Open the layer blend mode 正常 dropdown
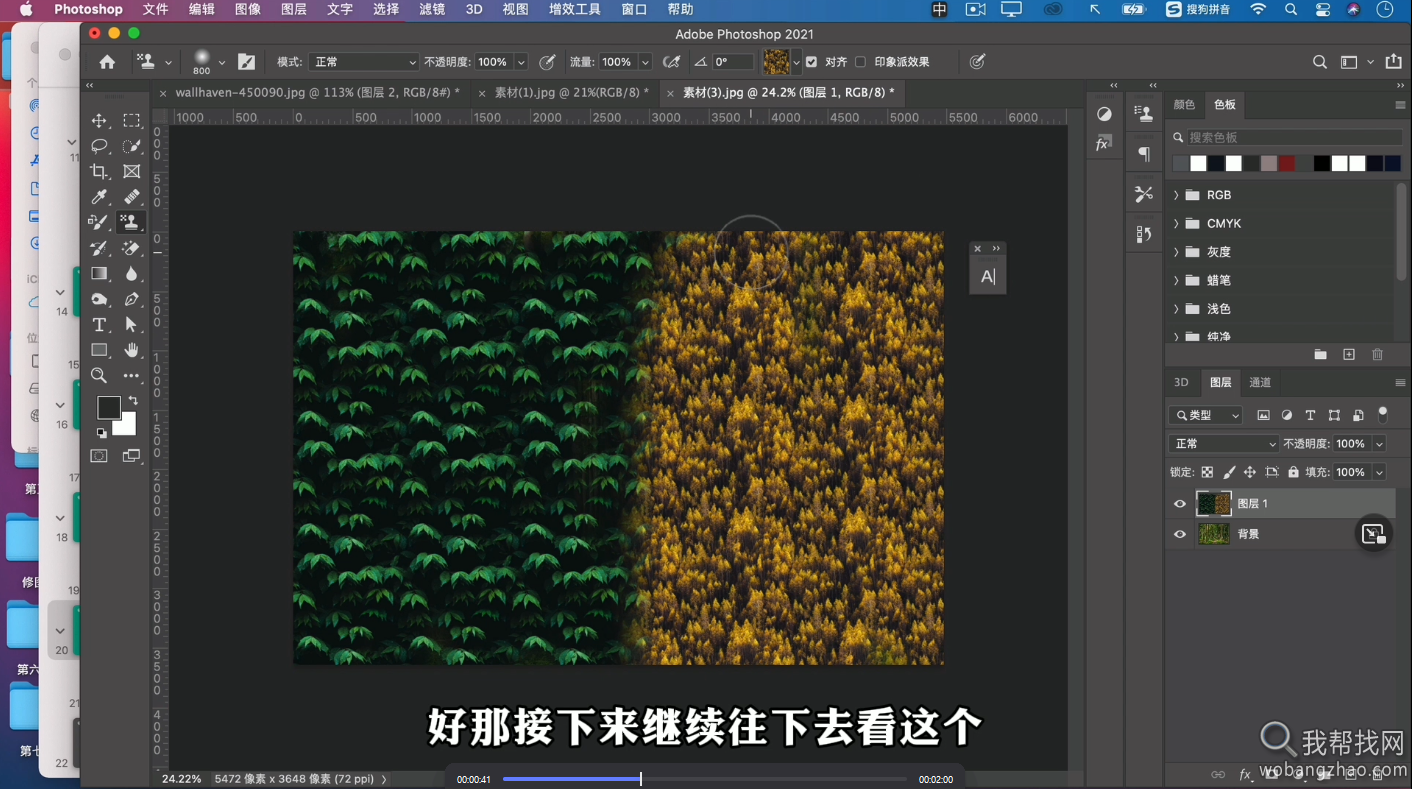The width and height of the screenshot is (1413, 789). click(x=1224, y=444)
